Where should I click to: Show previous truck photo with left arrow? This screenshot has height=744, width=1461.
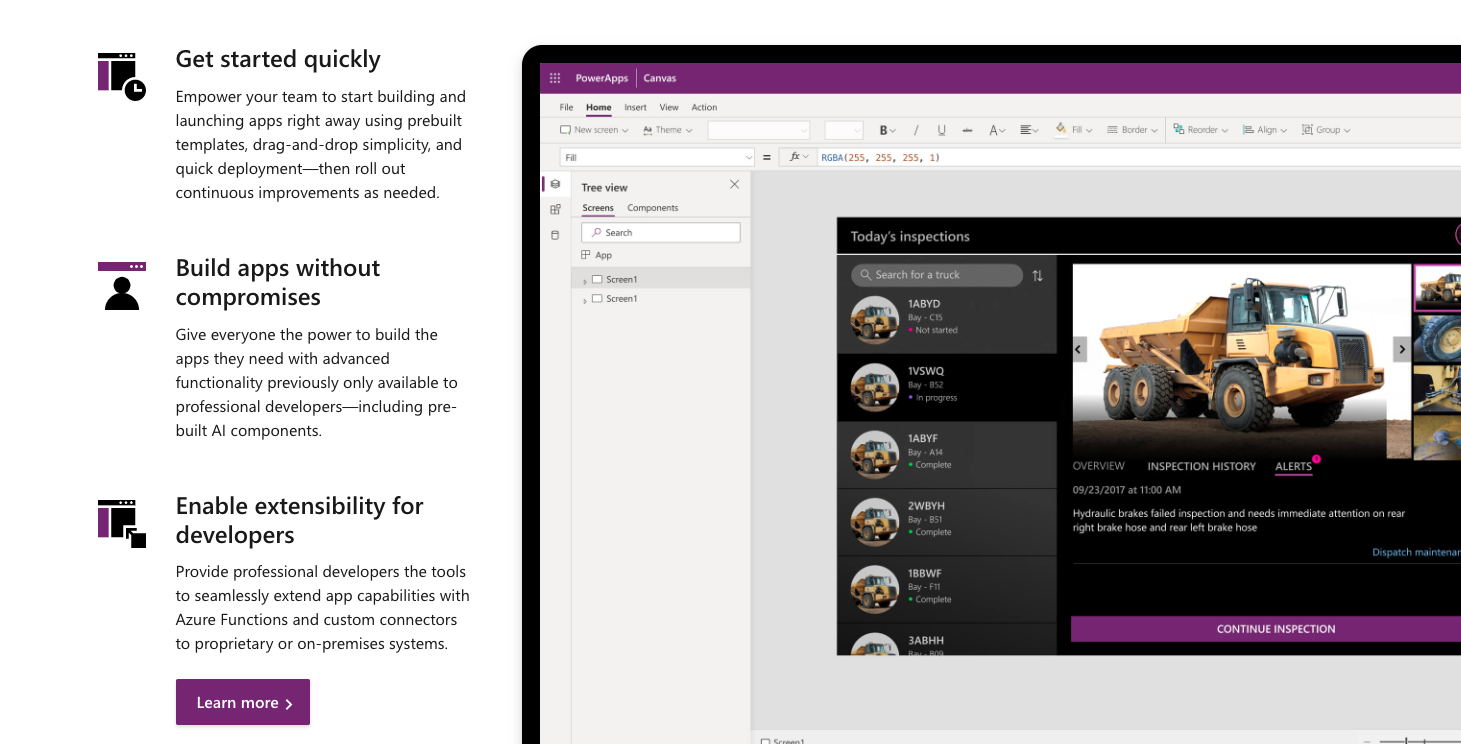click(x=1079, y=349)
